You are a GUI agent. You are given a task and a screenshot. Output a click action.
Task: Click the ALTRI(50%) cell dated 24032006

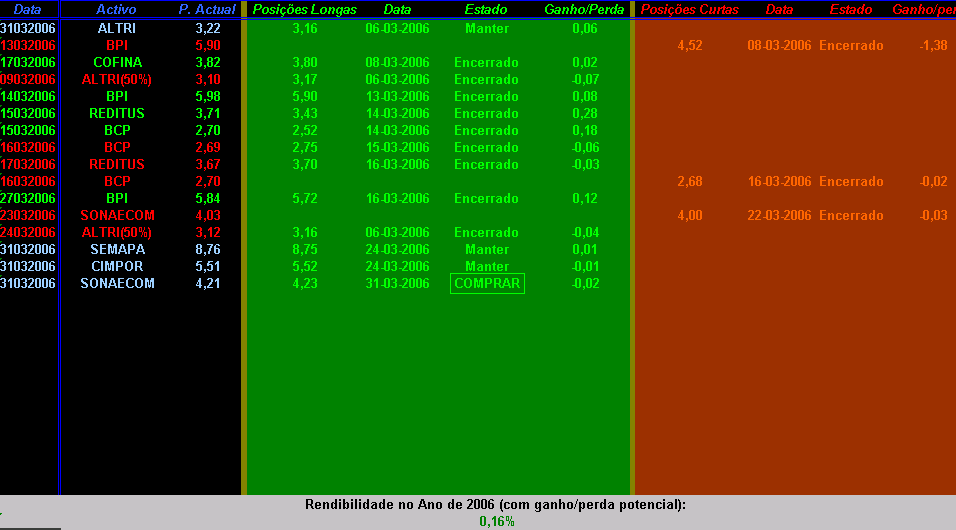point(116,232)
